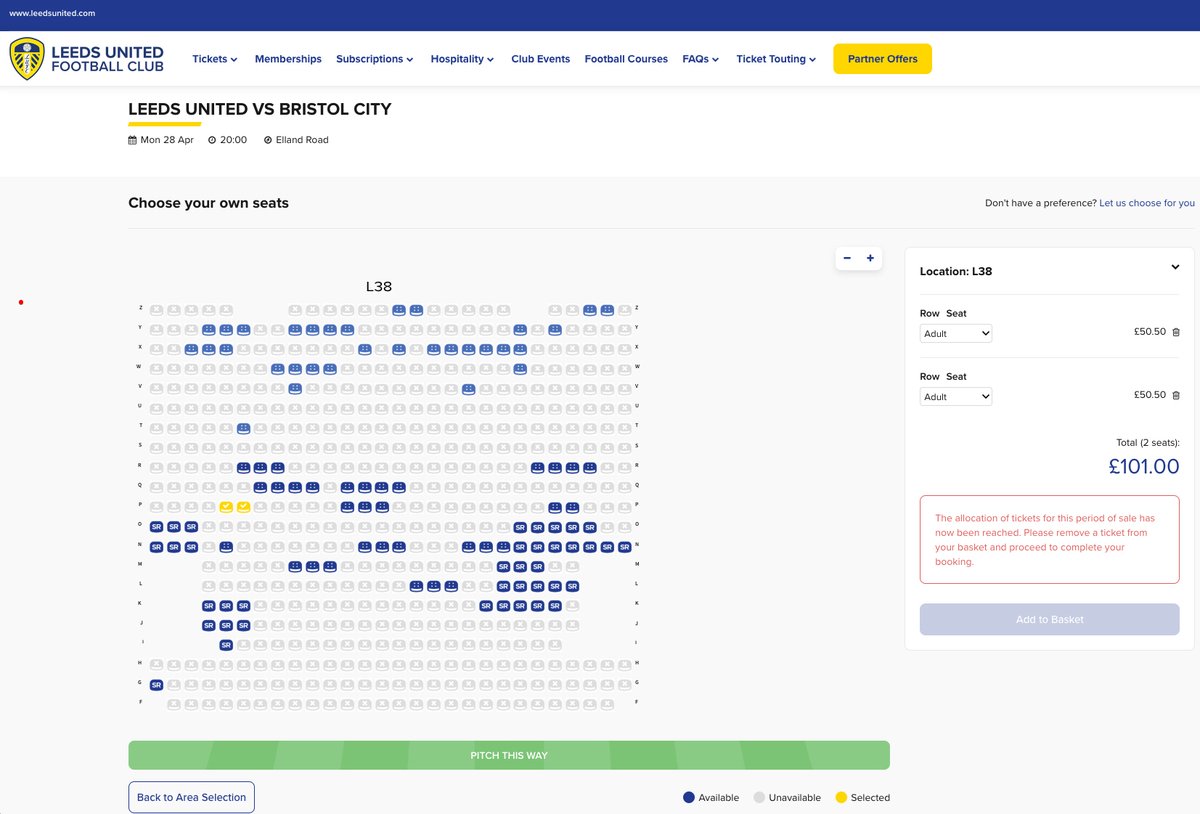1200x814 pixels.
Task: Click the 'Let us choose for you' link
Action: [1147, 203]
